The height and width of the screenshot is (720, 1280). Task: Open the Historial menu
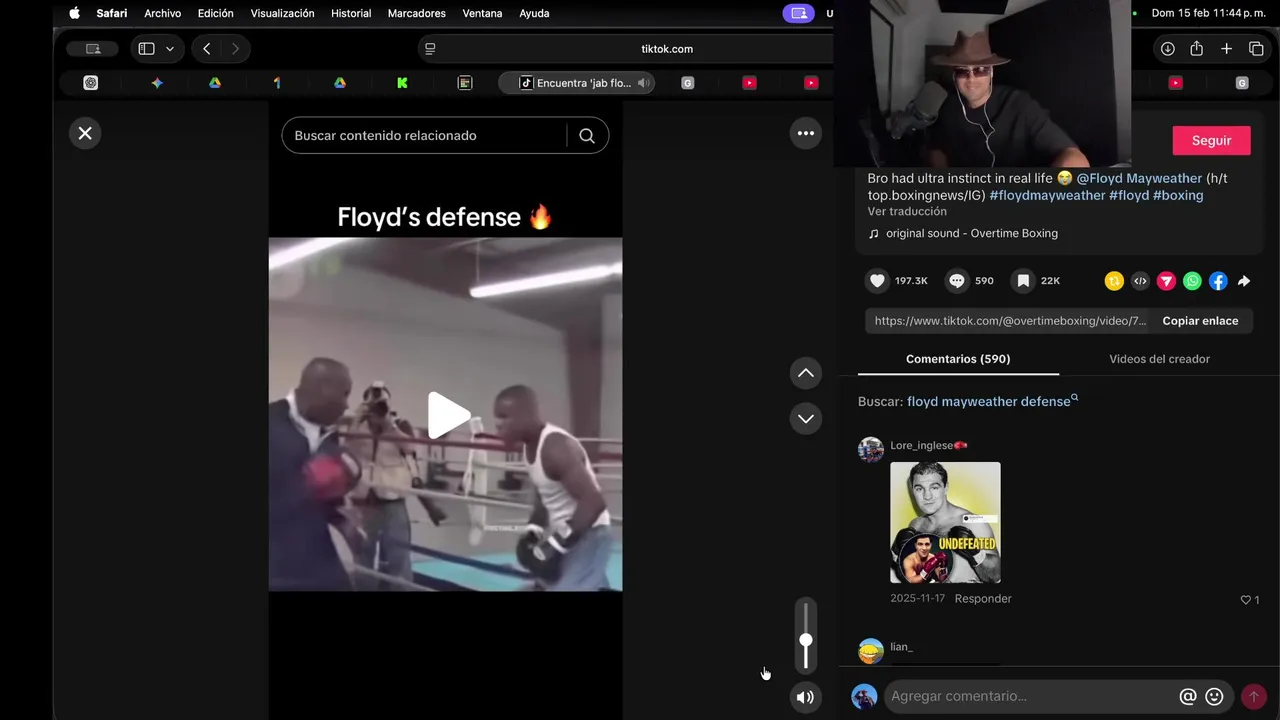coord(351,13)
